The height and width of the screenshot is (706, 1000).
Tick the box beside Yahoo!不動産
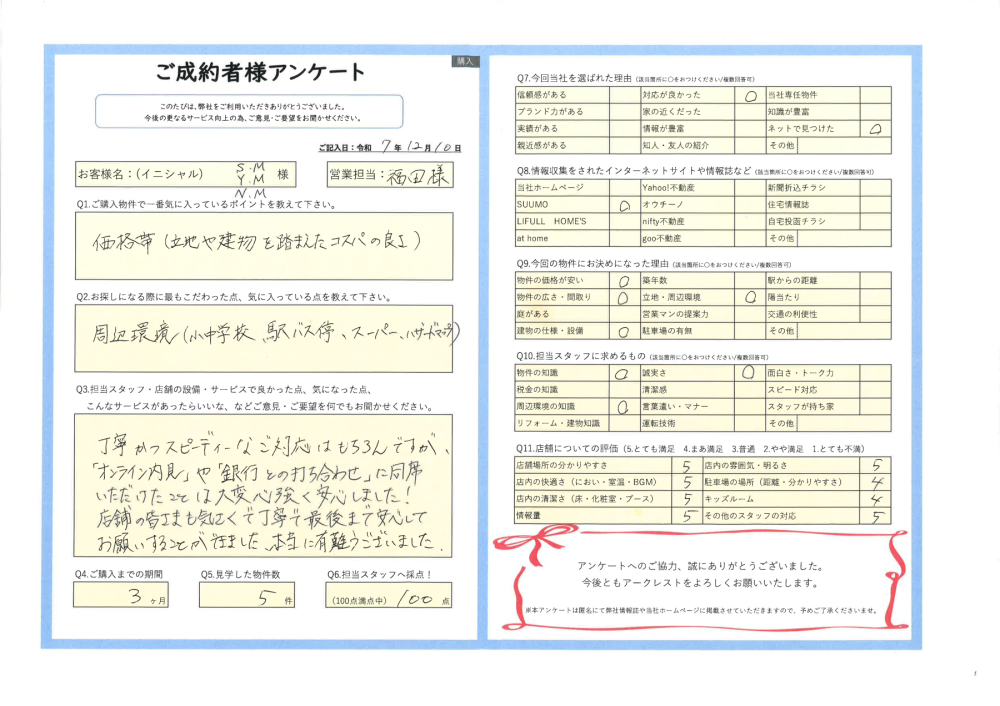[x=749, y=187]
